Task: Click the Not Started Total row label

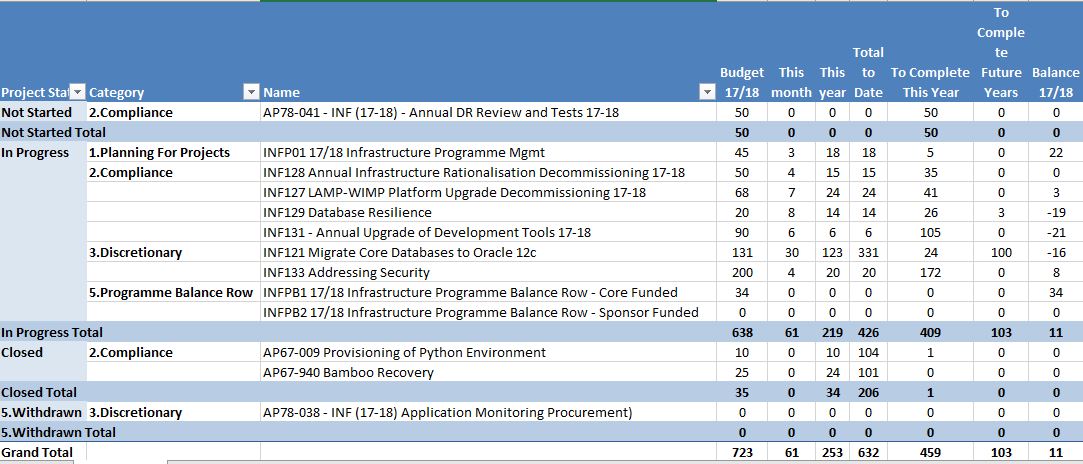Action: 53,133
